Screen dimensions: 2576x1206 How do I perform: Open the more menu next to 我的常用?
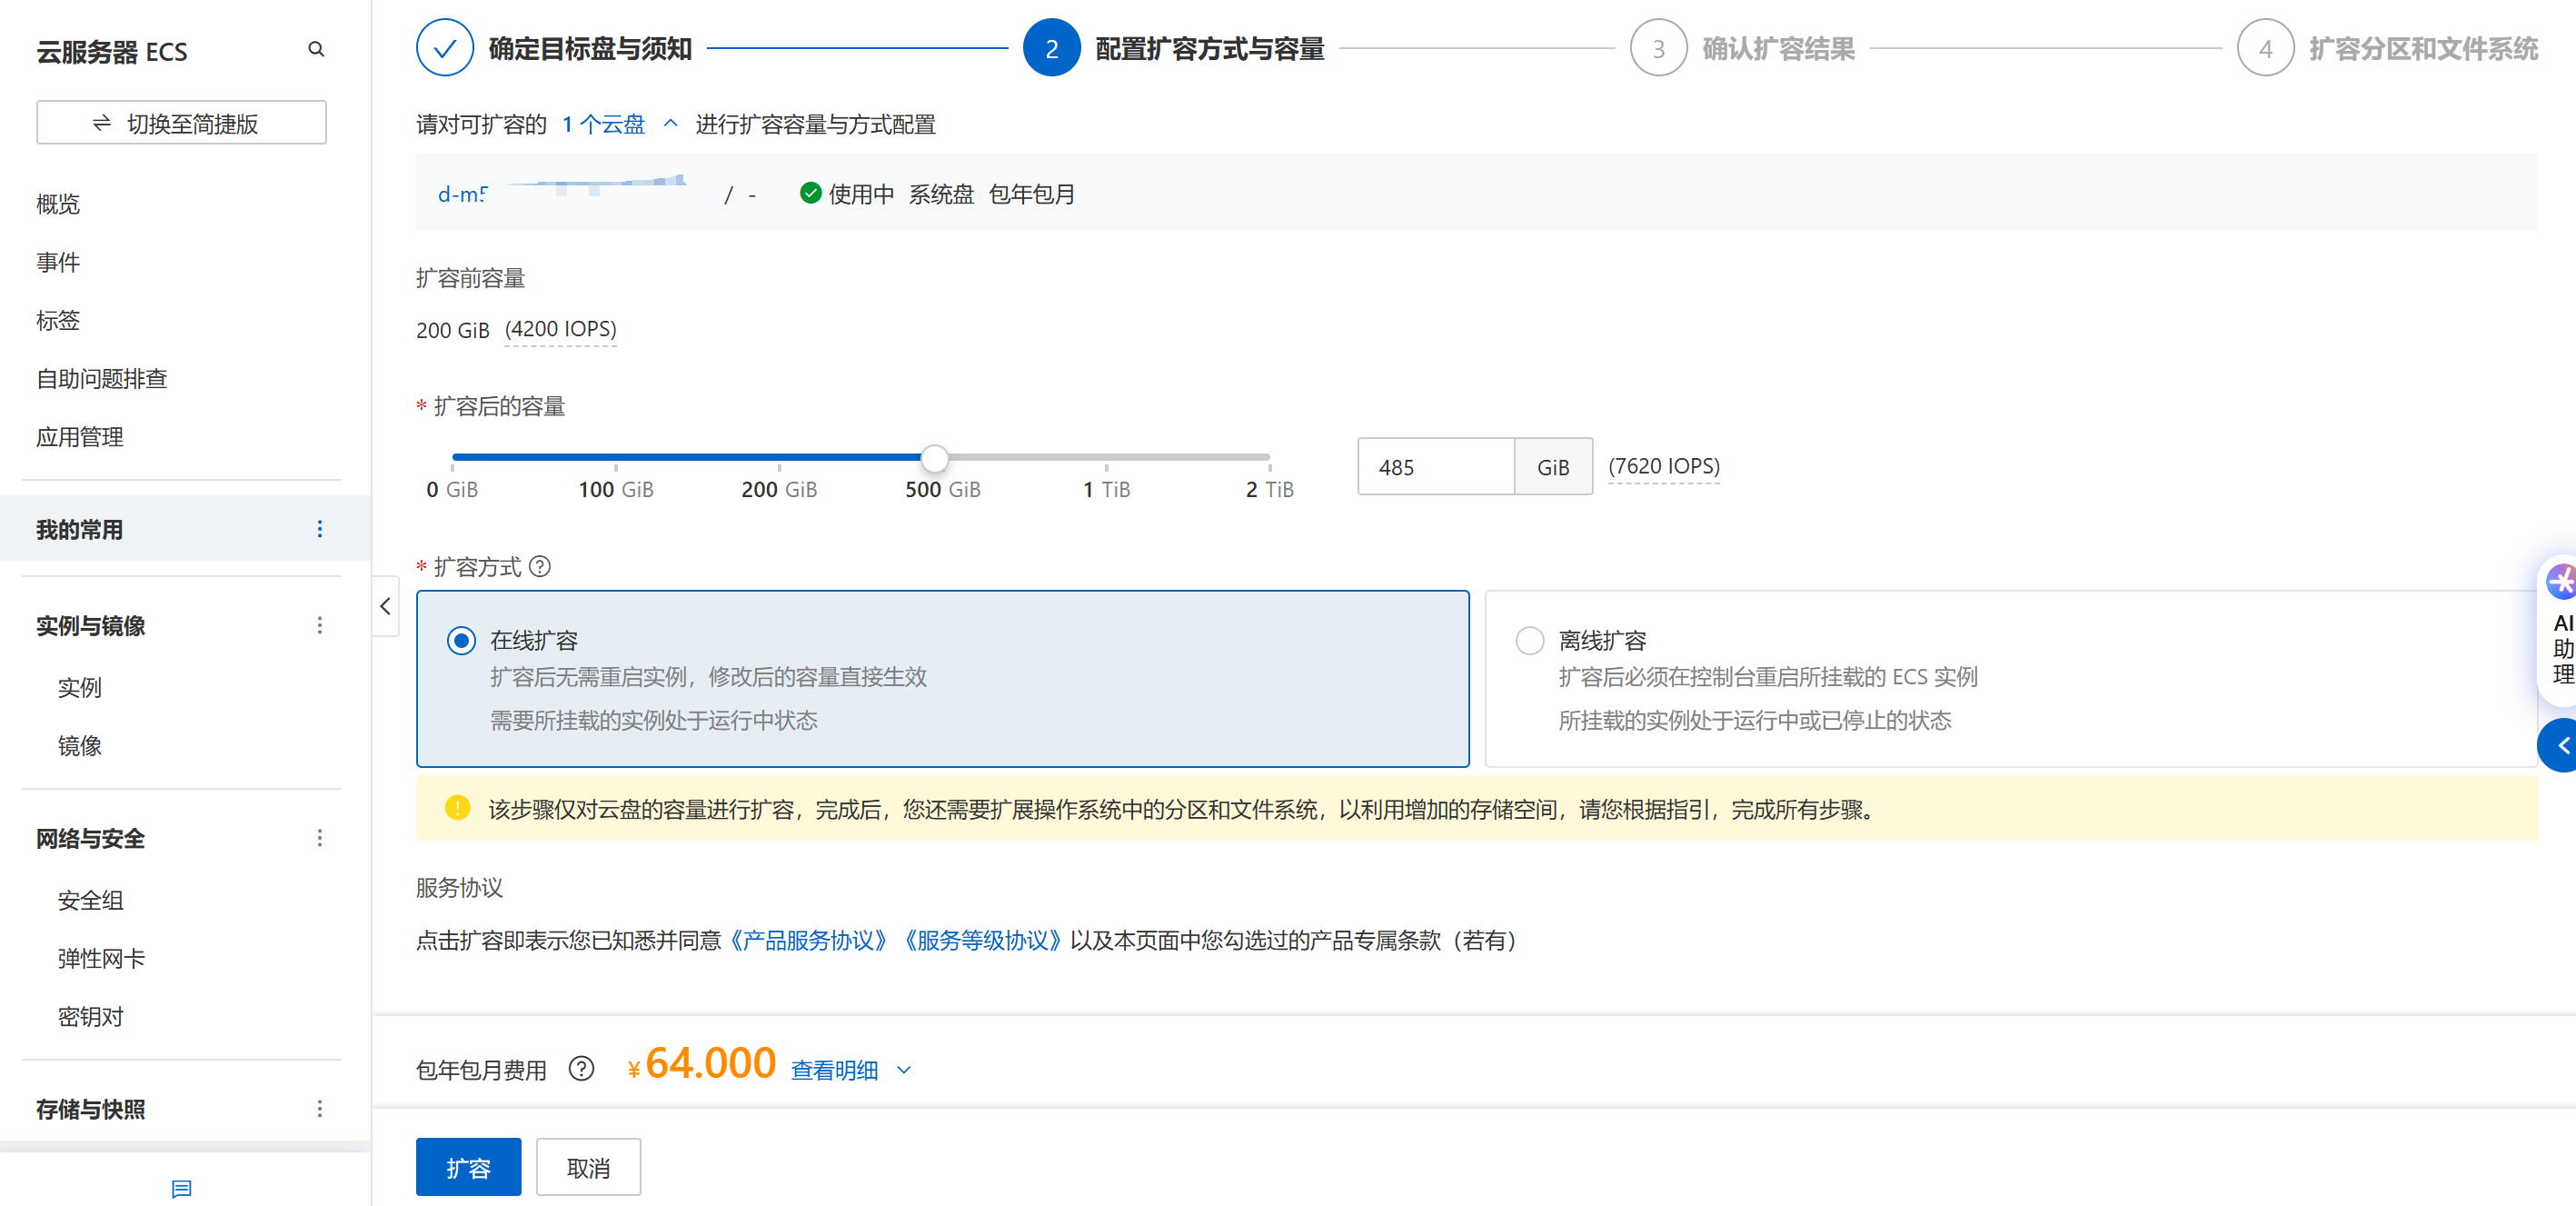click(320, 529)
